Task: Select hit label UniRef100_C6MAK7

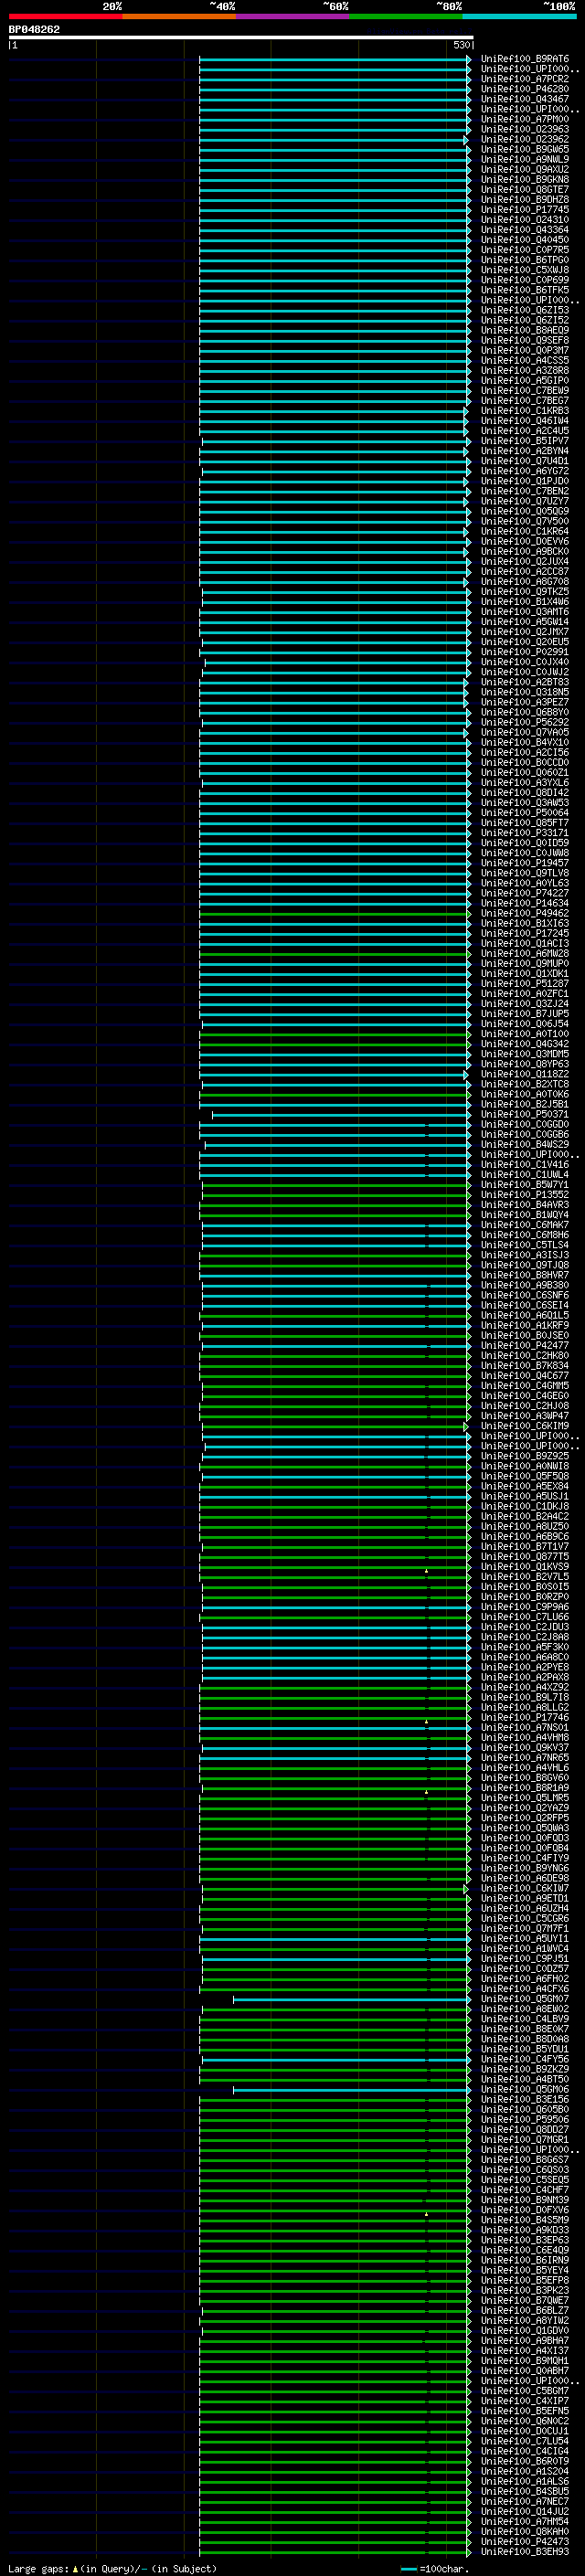Action: [525, 1225]
